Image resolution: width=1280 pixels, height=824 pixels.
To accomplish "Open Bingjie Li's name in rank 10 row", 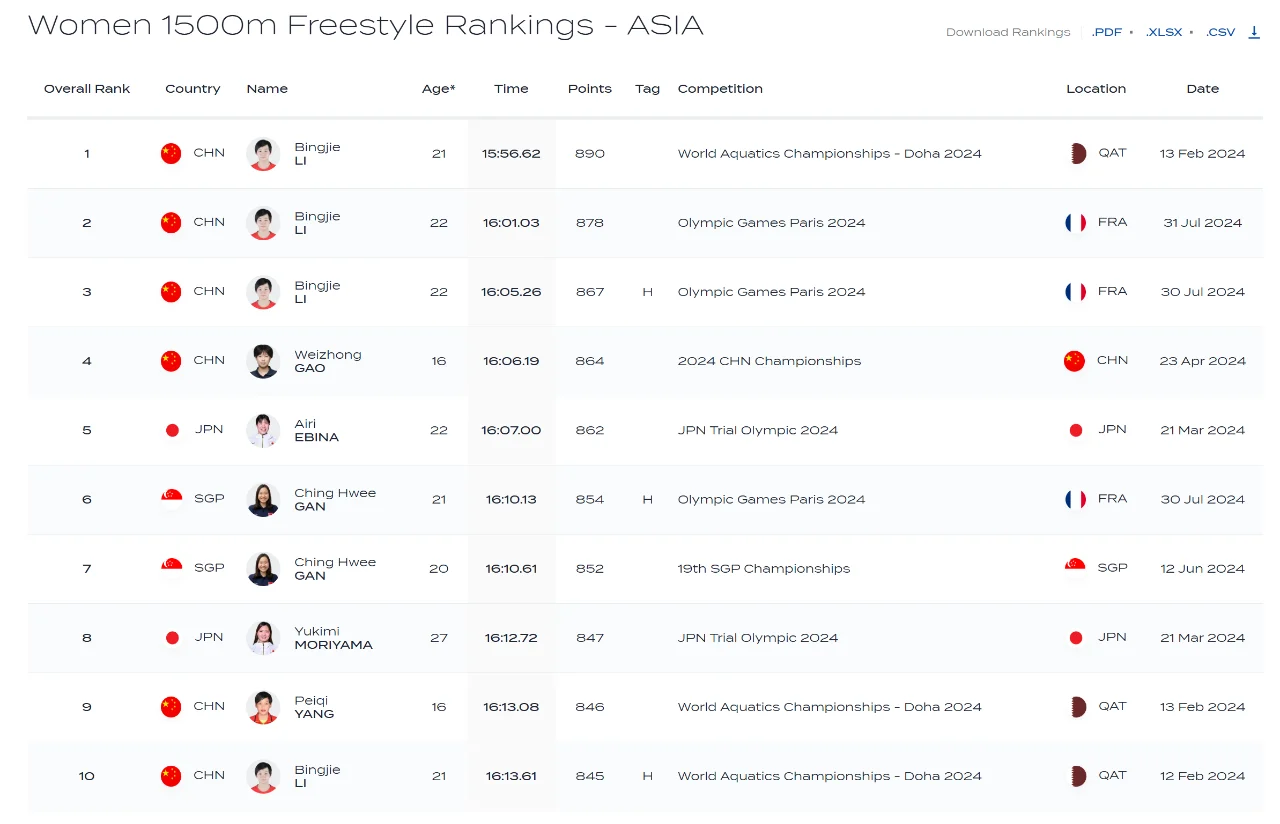I will [317, 776].
